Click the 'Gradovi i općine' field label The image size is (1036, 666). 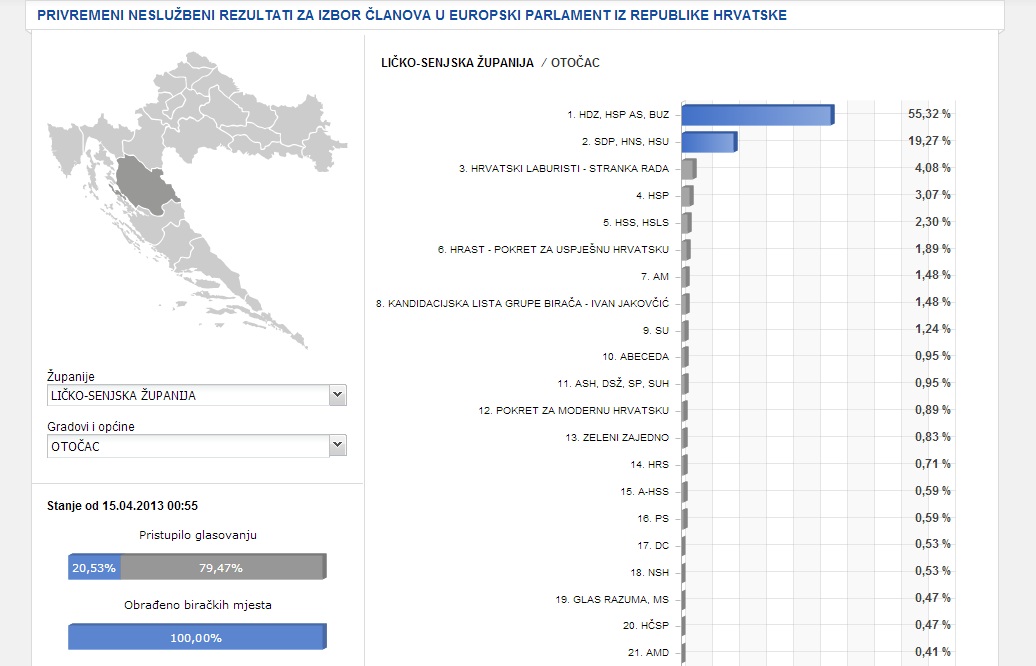pos(91,427)
